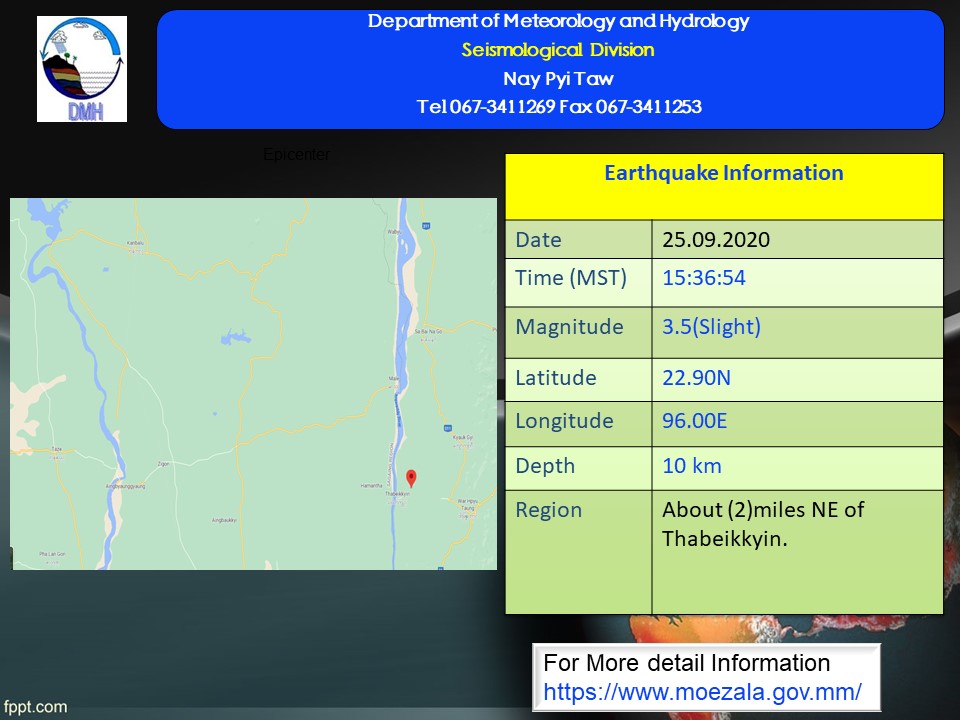This screenshot has width=960, height=720.
Task: Click Thabeikkyin town label on map
Action: (x=398, y=494)
